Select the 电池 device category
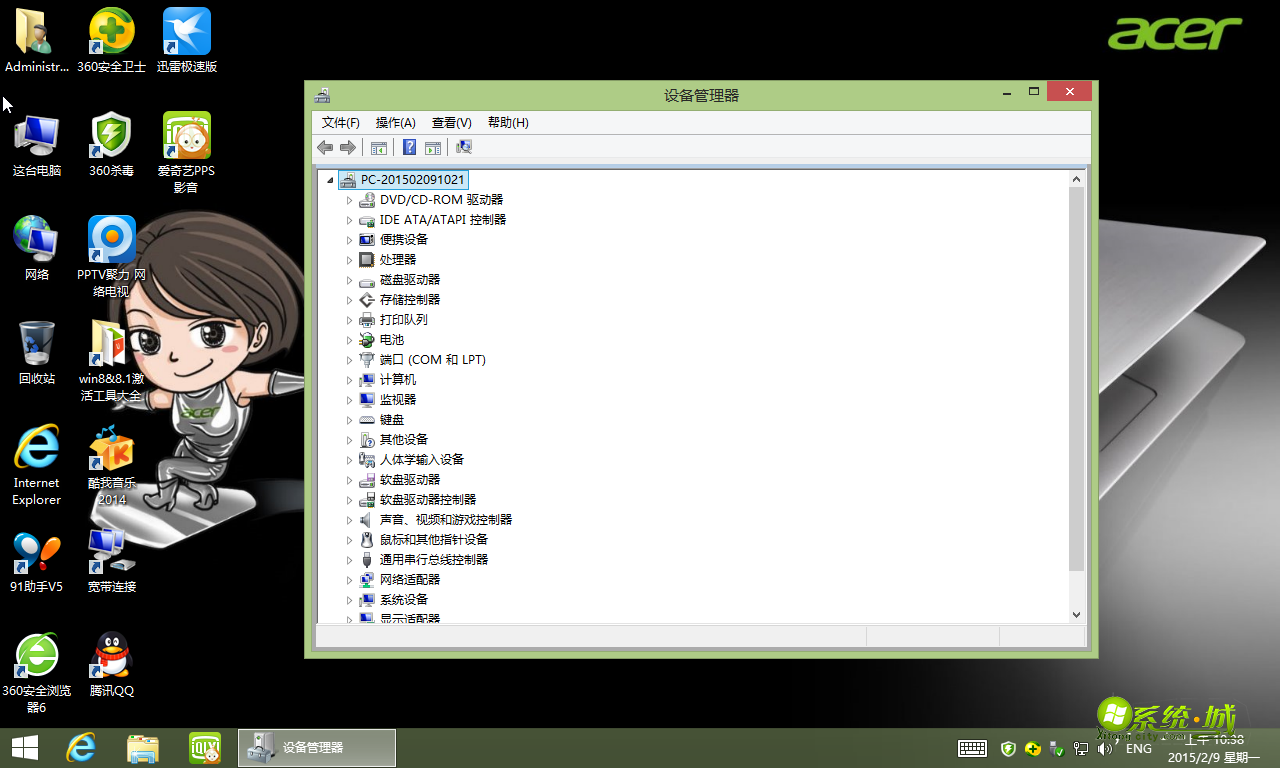Viewport: 1280px width, 768px height. pyautogui.click(x=392, y=339)
